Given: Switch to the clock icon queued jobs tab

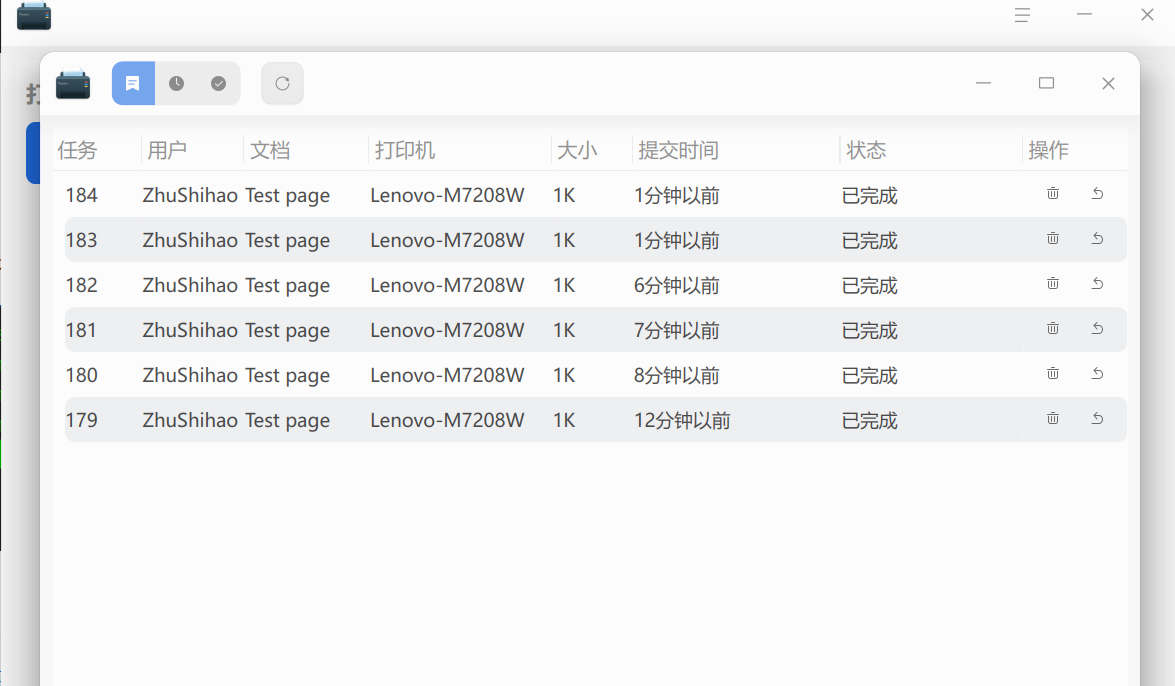Looking at the screenshot, I should (x=176, y=83).
